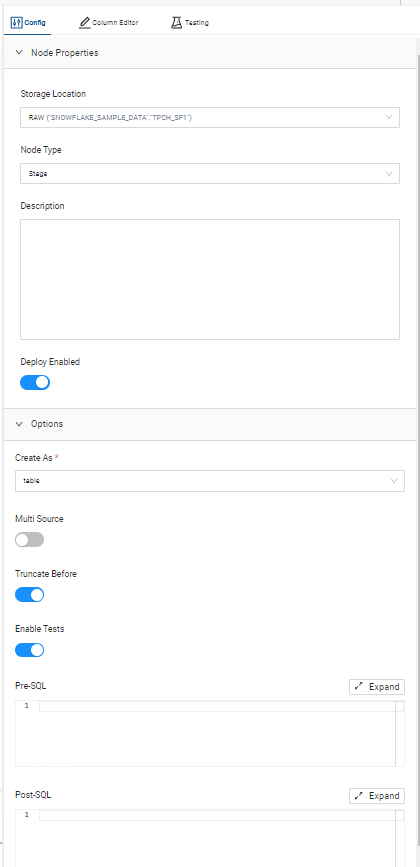Click the Post-SQL Expand button
The image size is (420, 867).
click(377, 796)
